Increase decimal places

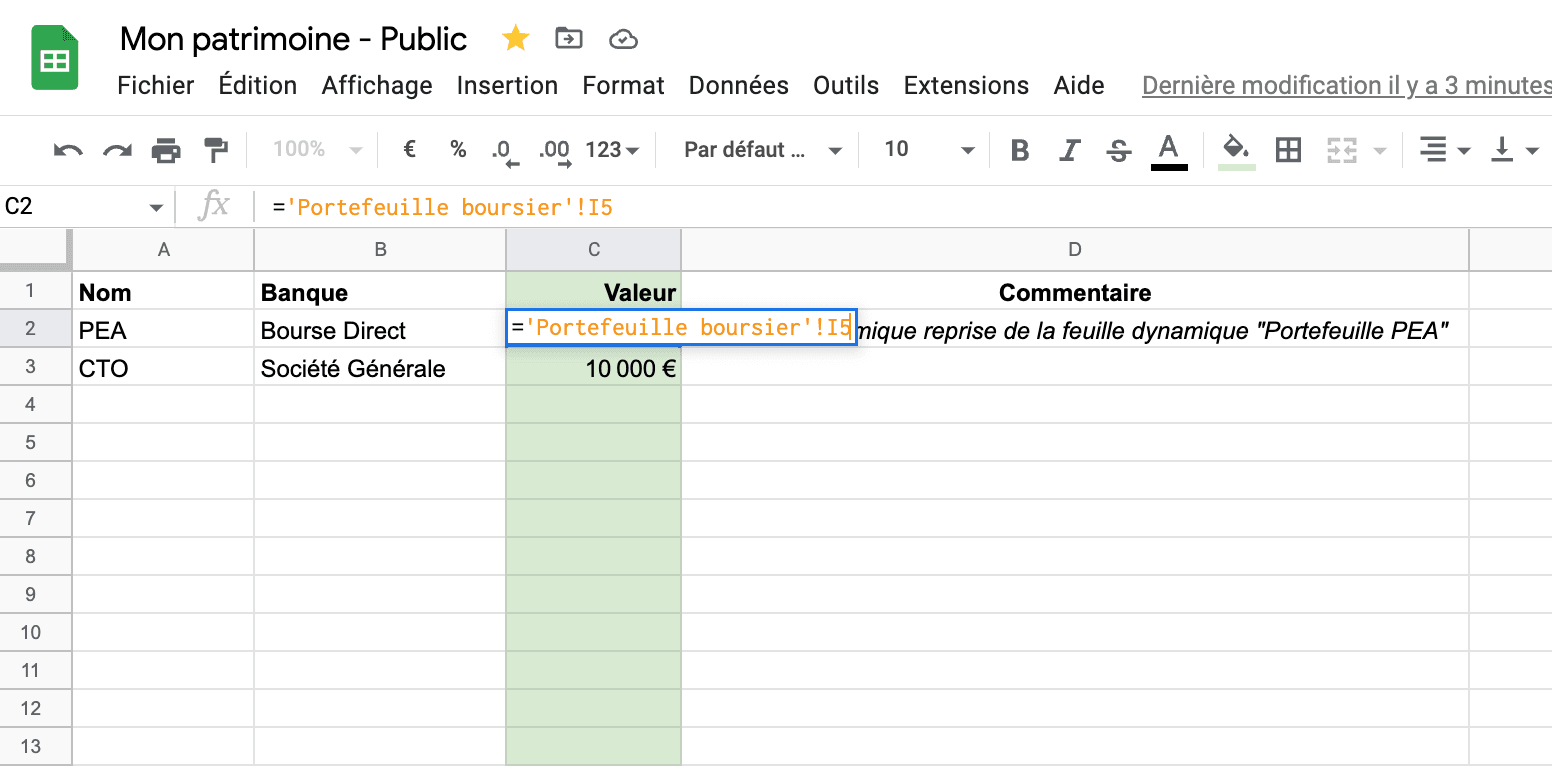(x=555, y=151)
